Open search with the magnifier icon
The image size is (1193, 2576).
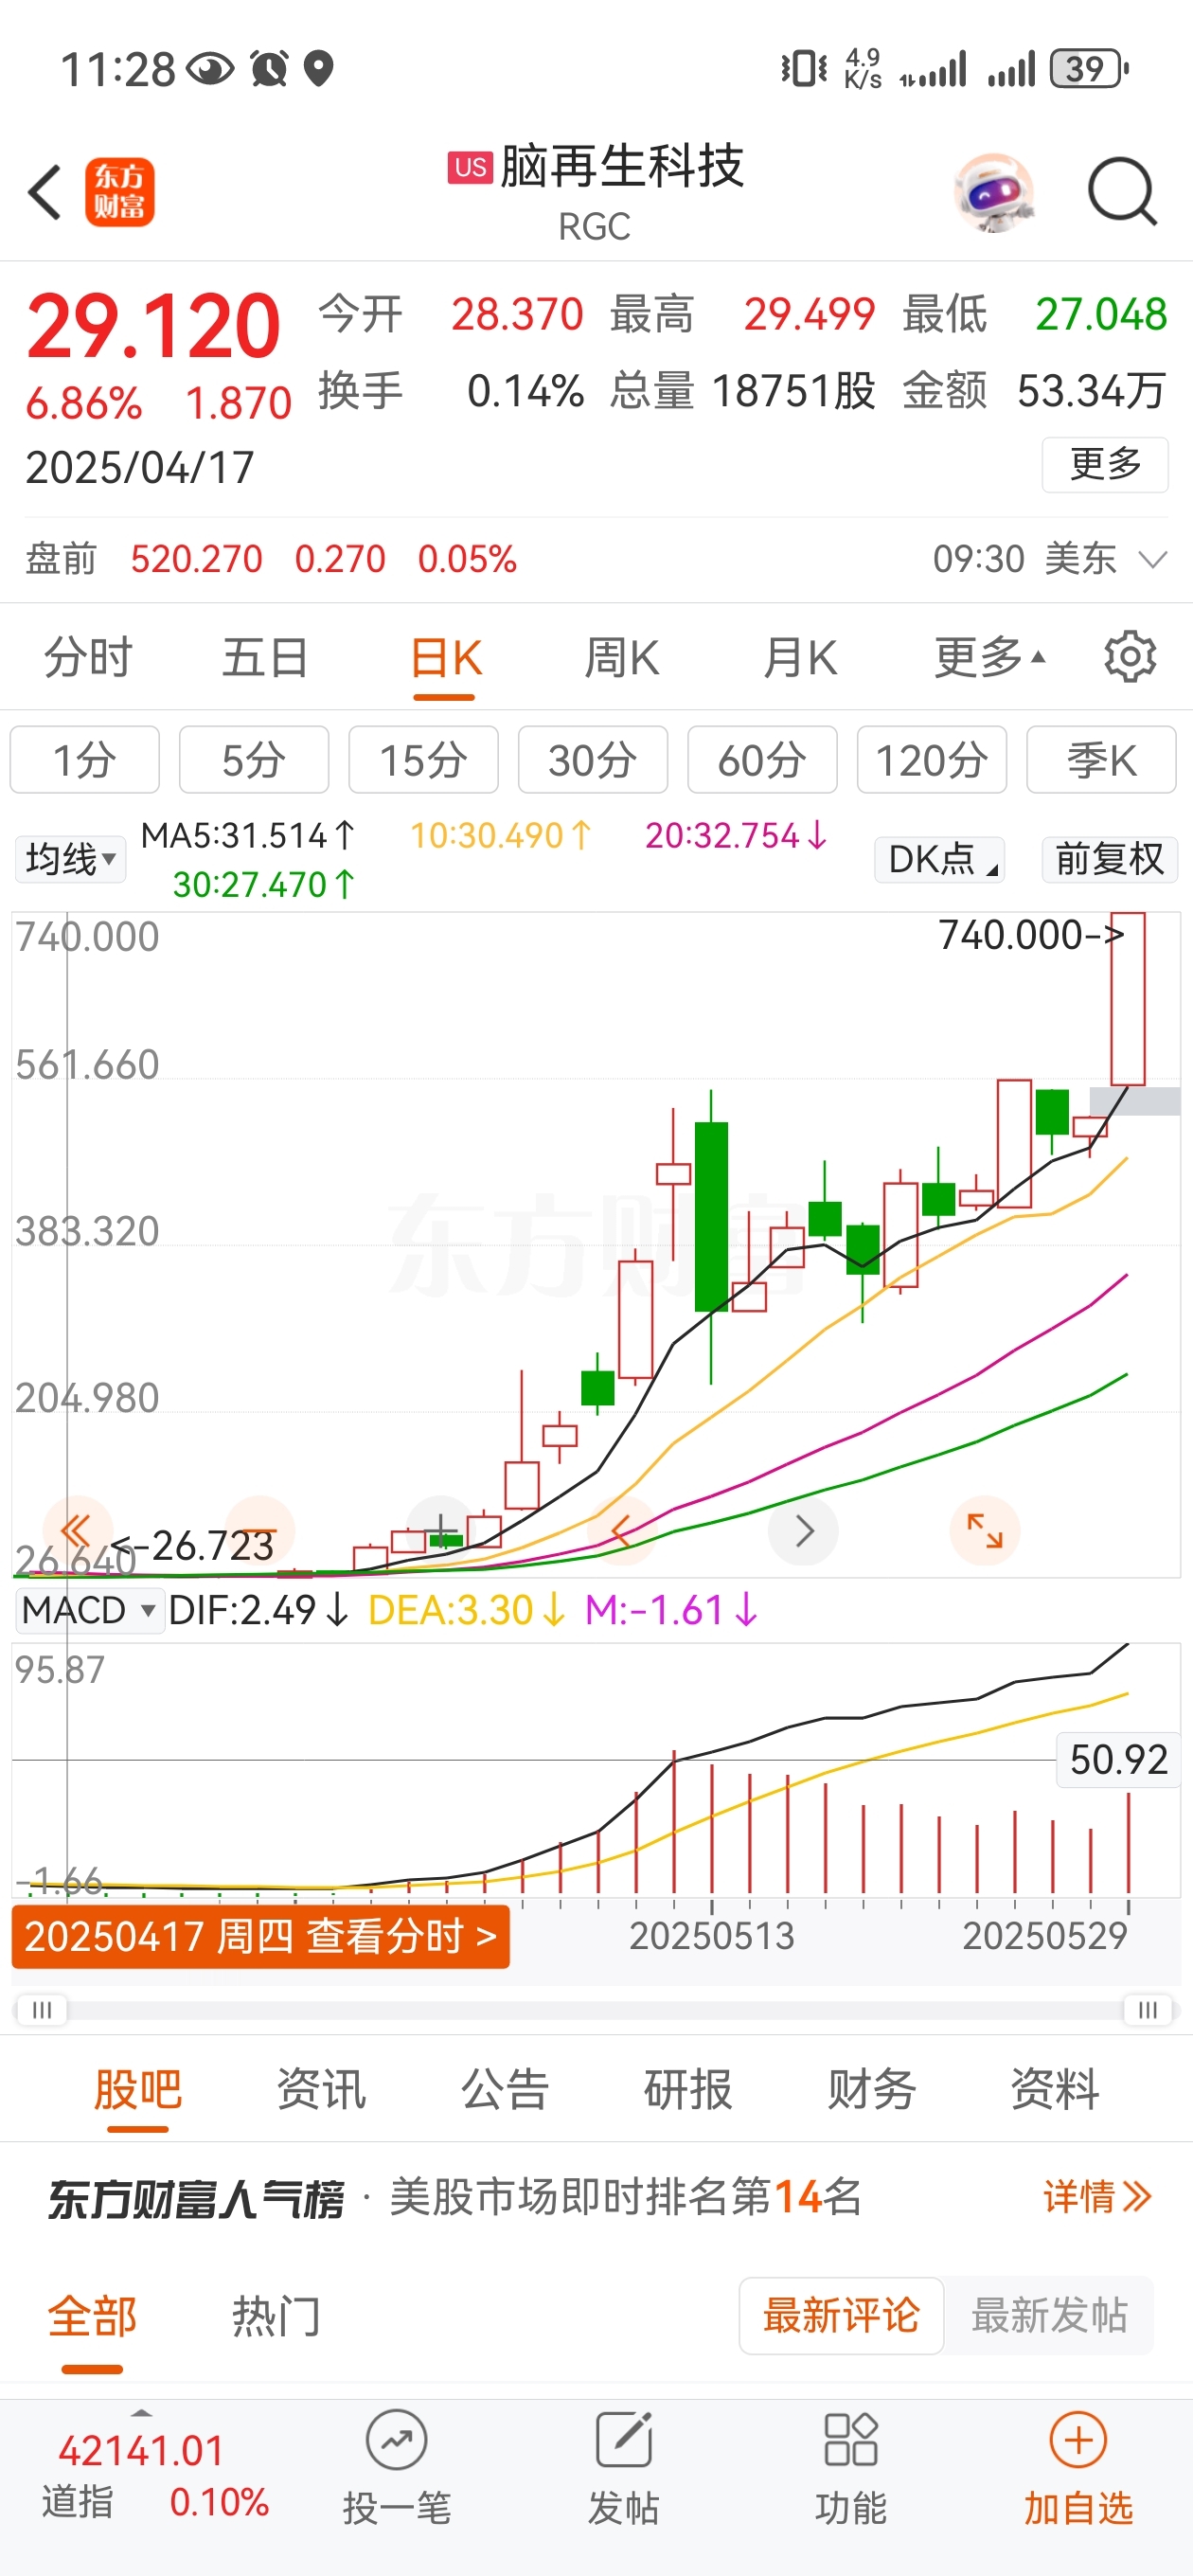(x=1122, y=191)
